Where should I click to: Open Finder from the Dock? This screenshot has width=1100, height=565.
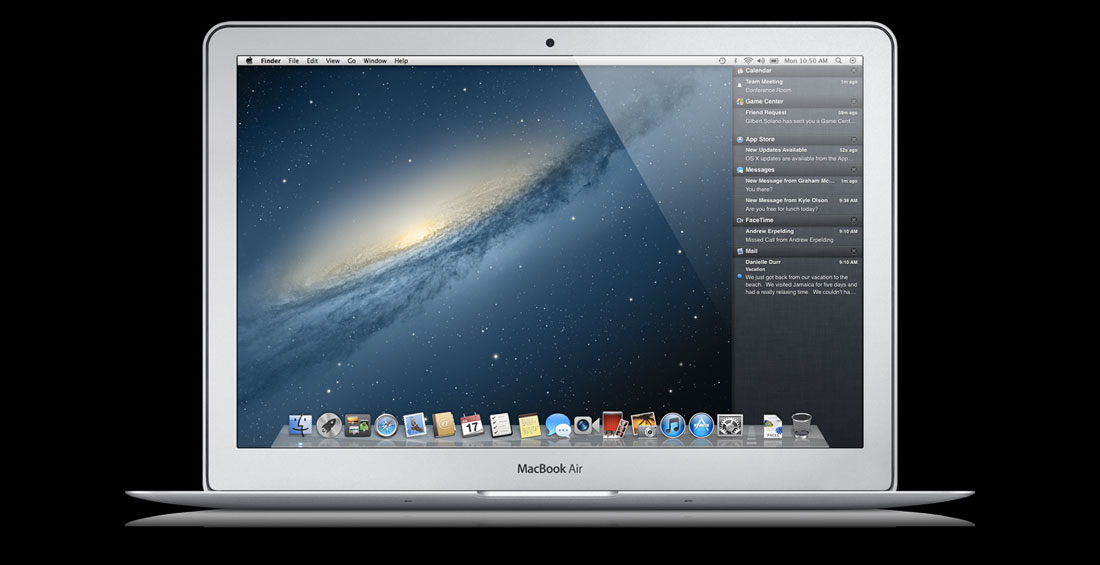click(x=300, y=425)
